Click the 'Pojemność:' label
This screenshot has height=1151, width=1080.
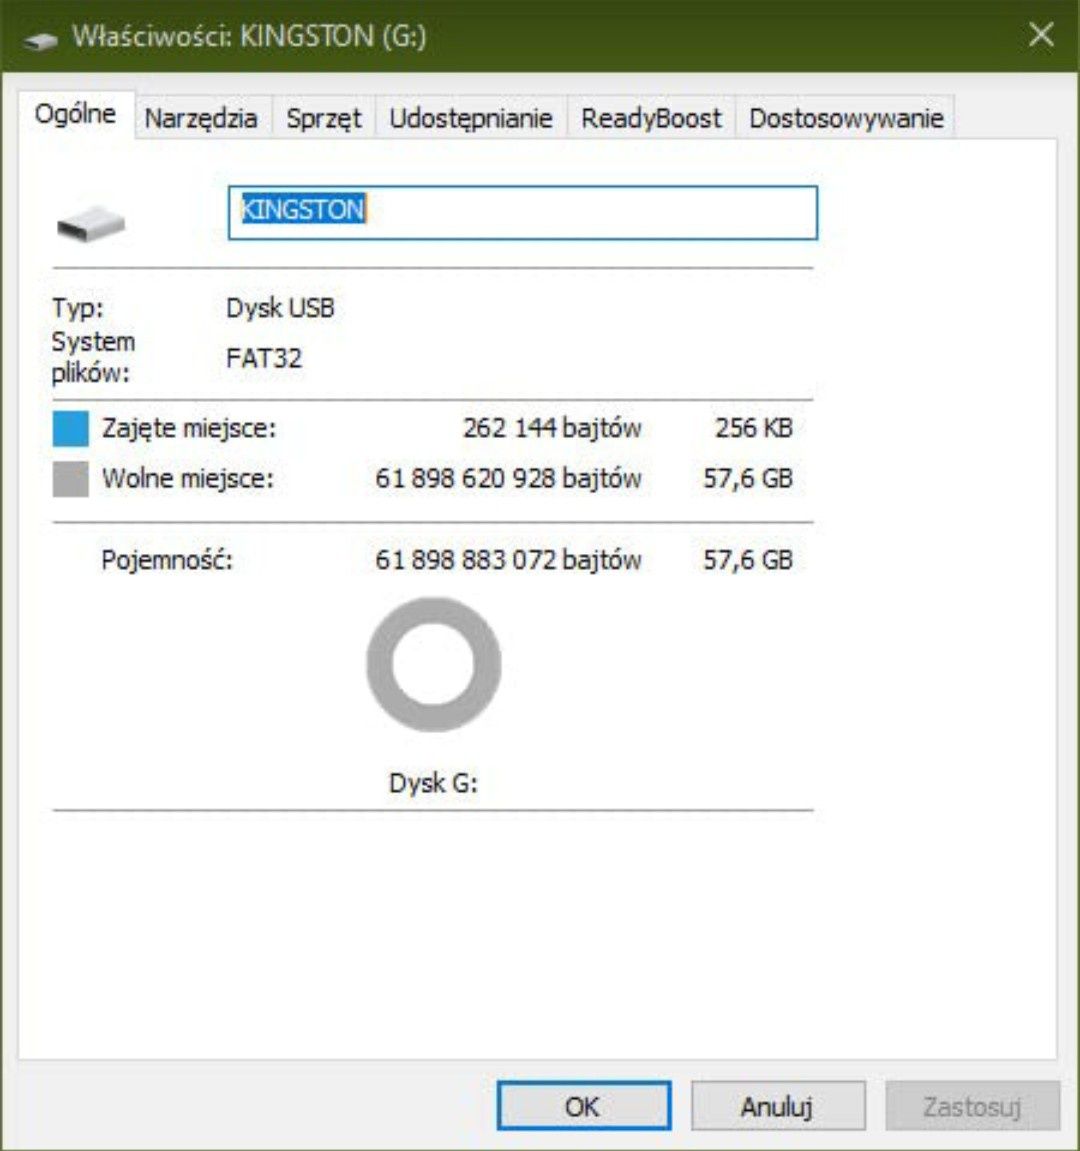point(167,560)
